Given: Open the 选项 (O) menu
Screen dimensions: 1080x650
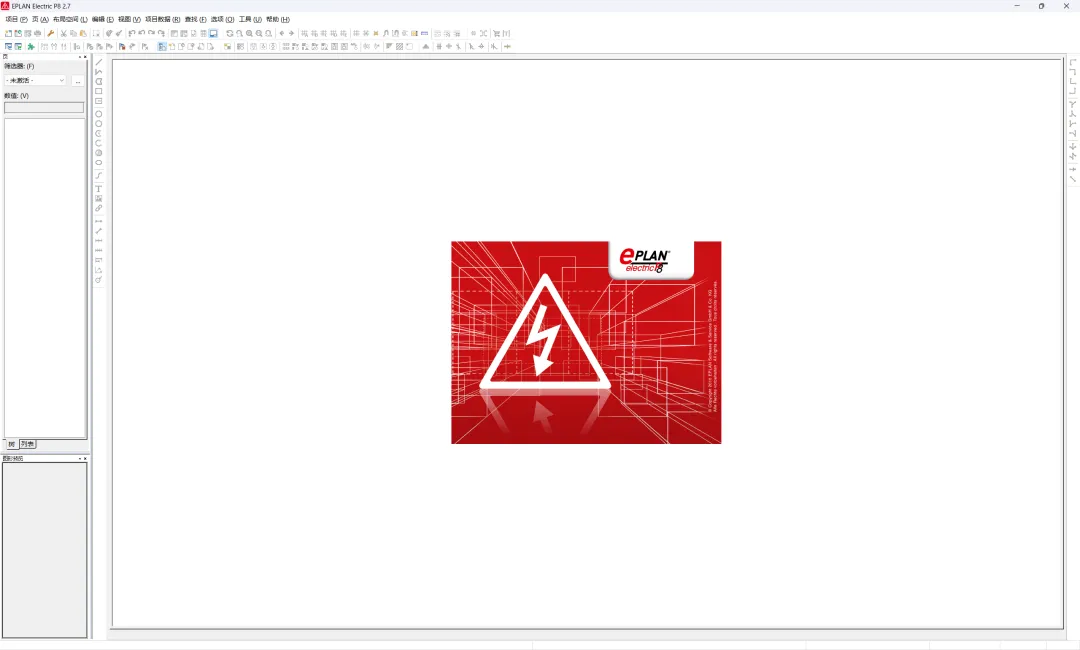Looking at the screenshot, I should [222, 19].
